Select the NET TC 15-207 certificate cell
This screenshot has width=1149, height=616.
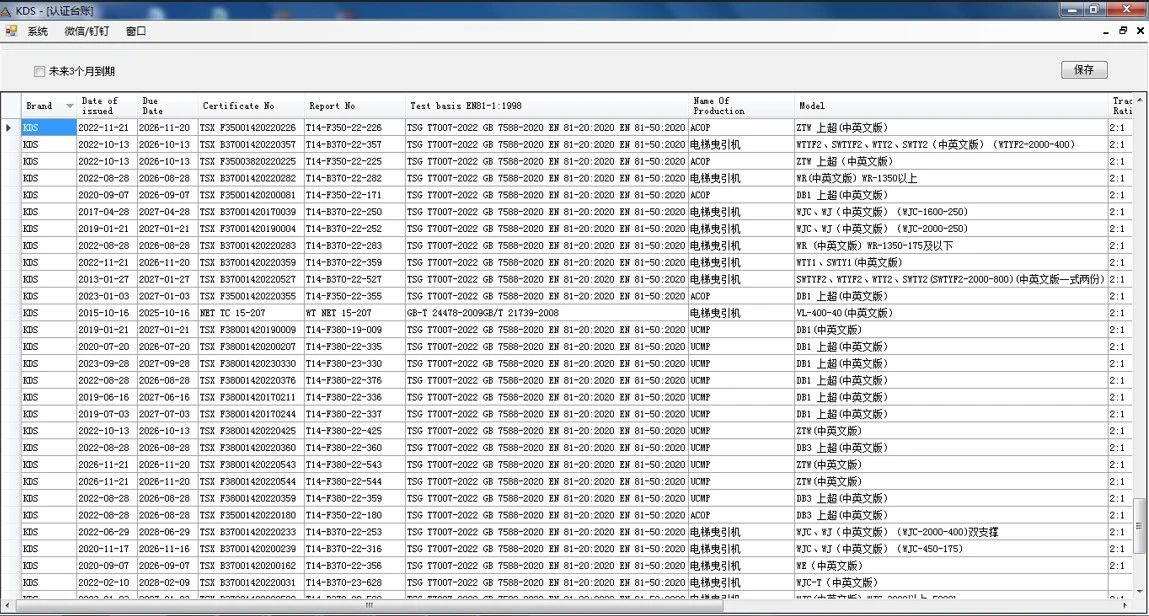point(249,313)
